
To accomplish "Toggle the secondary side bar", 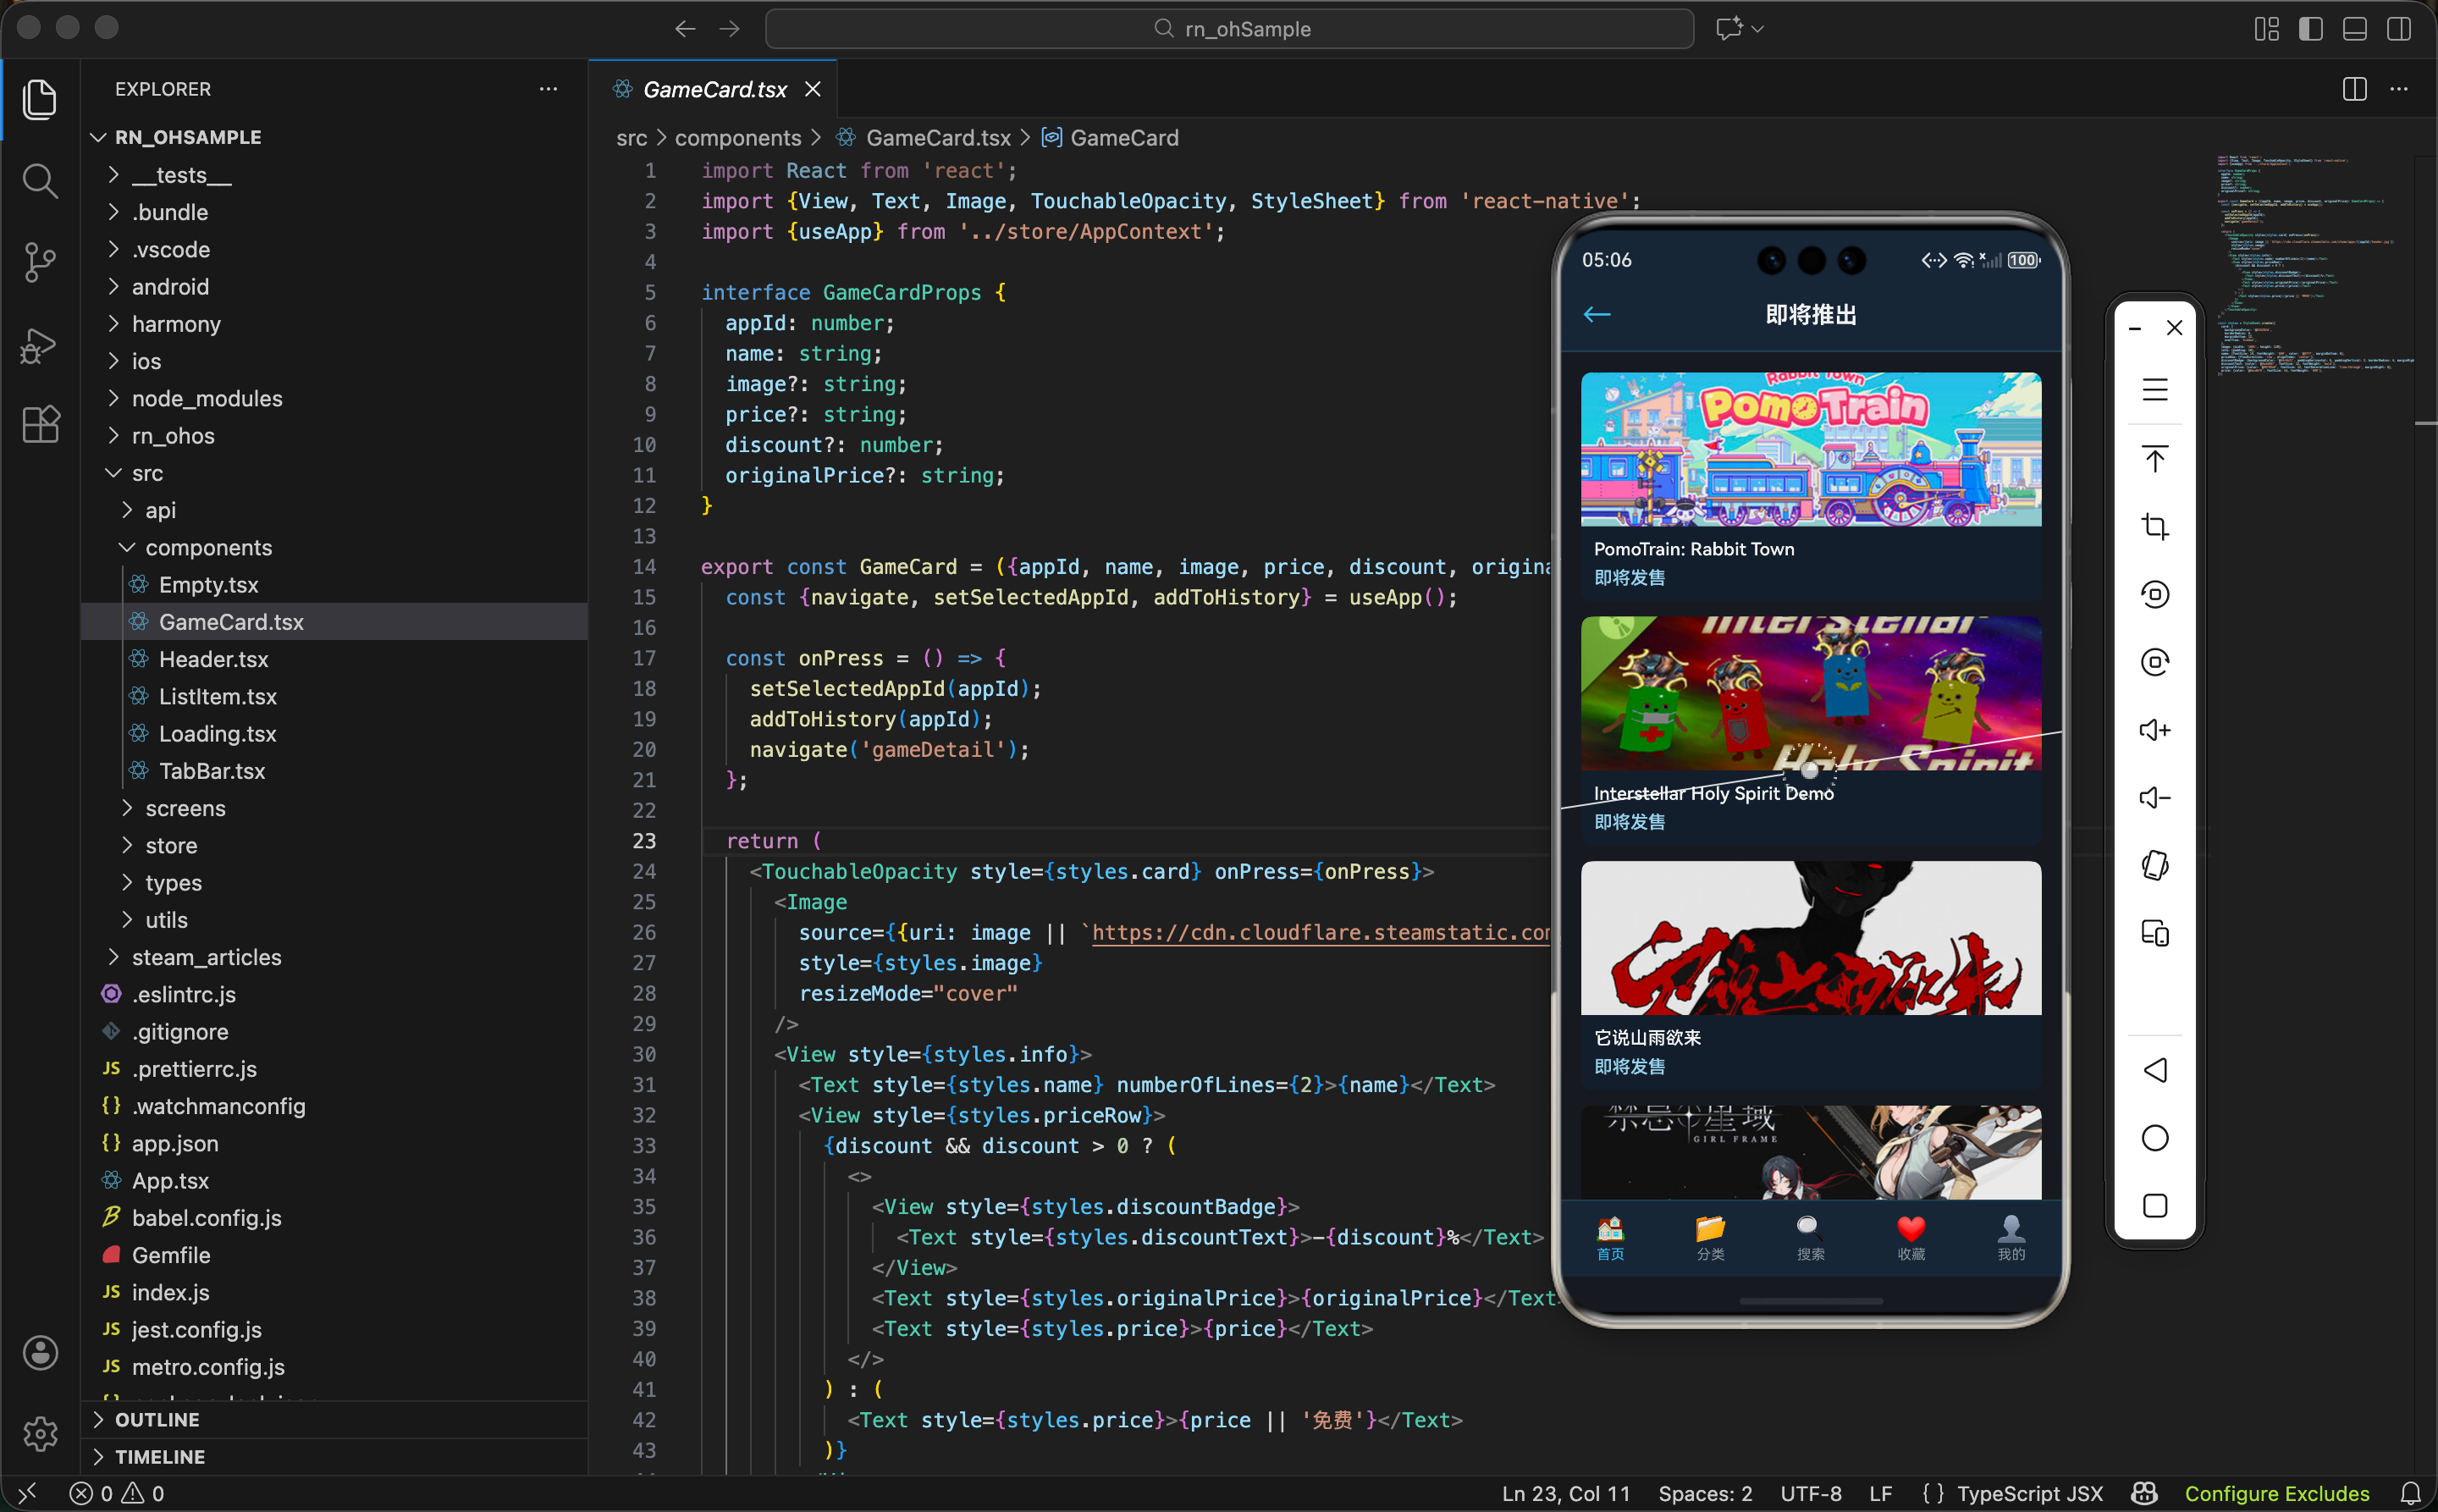I will click(x=2398, y=29).
